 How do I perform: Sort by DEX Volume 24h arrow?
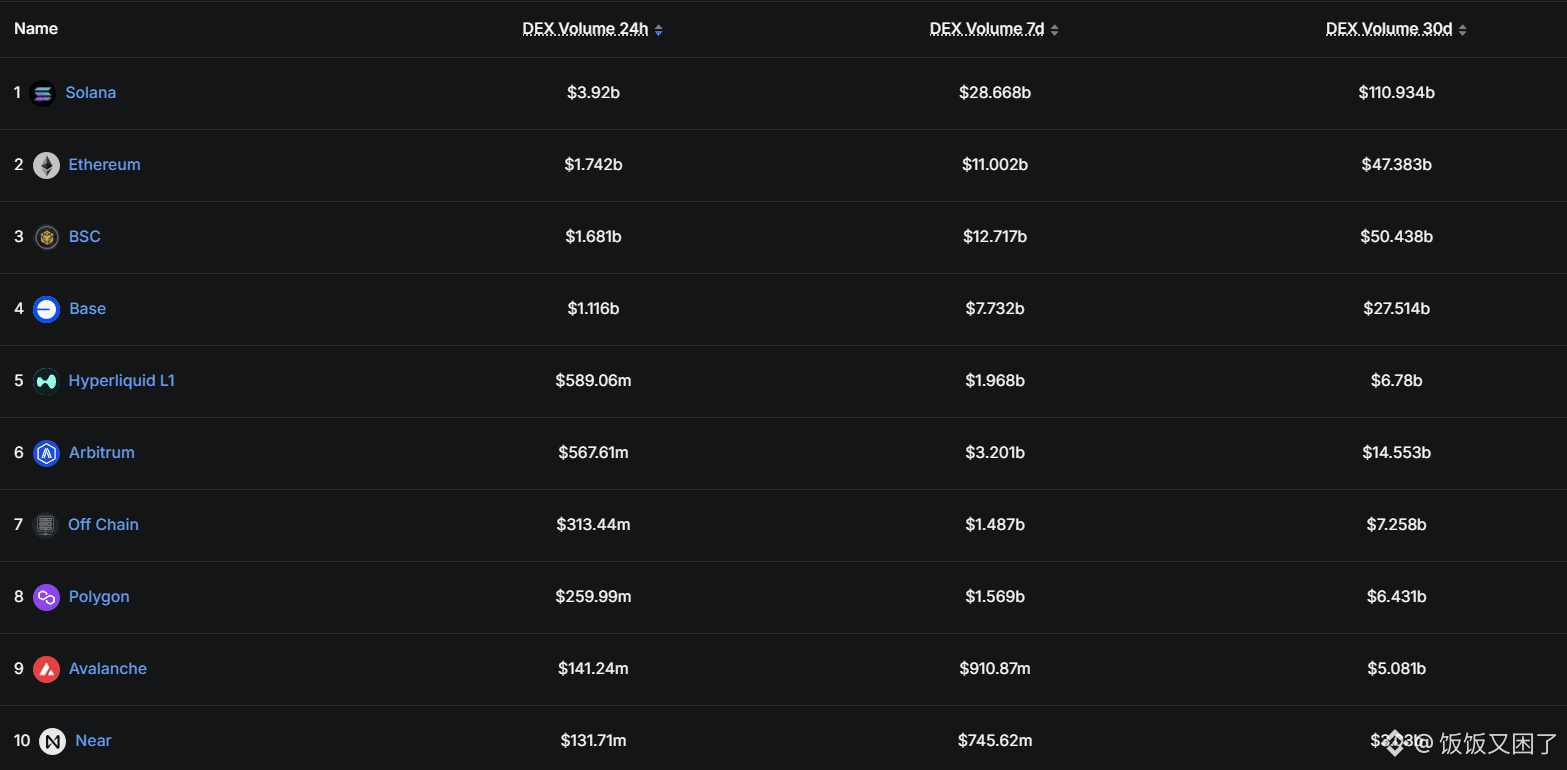(658, 30)
